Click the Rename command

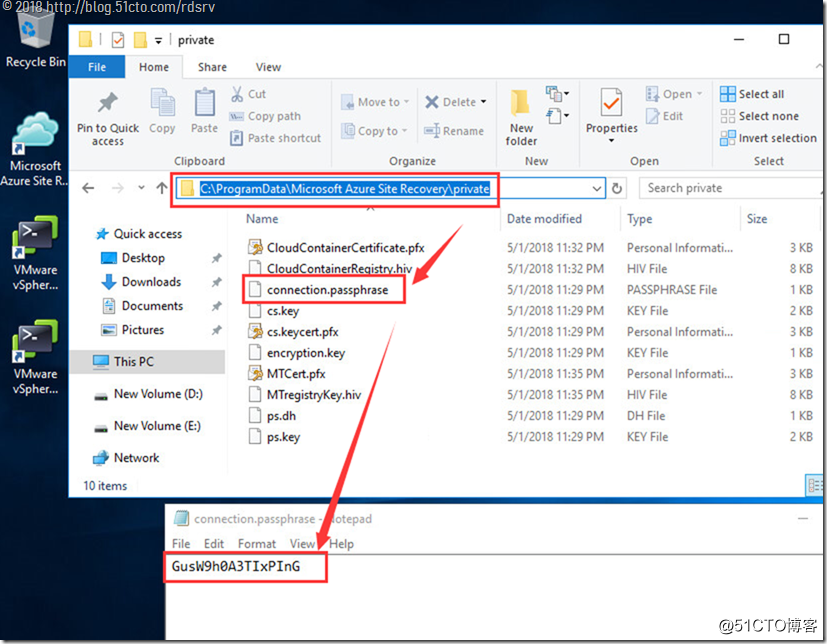(x=454, y=130)
